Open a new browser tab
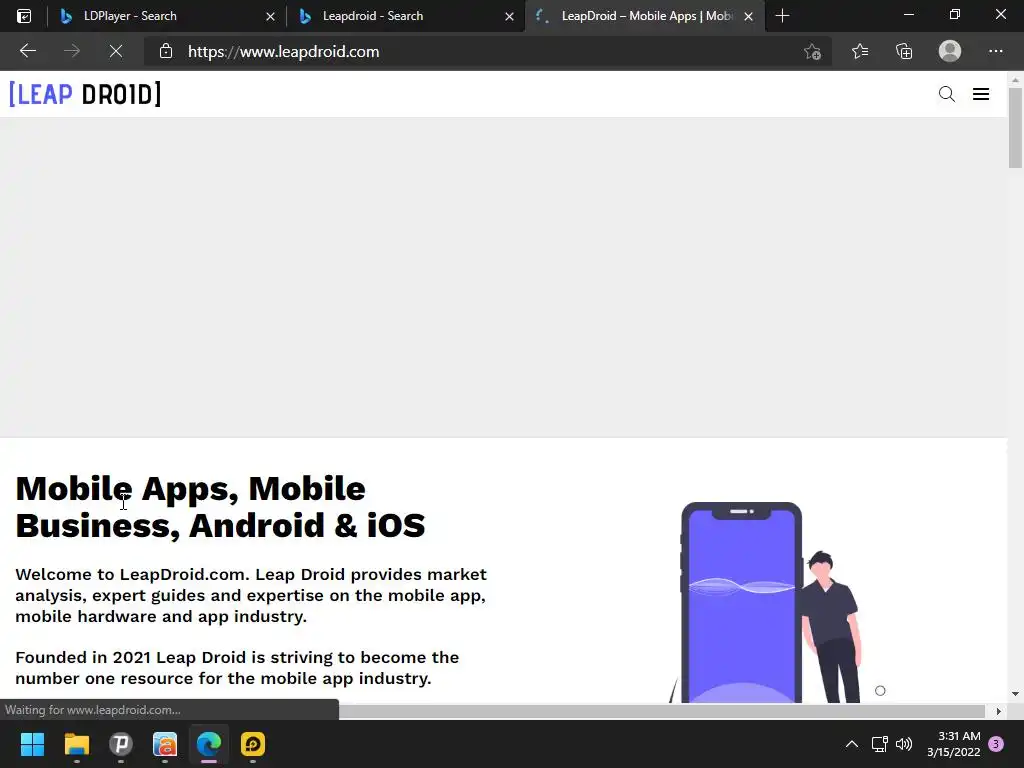Image resolution: width=1024 pixels, height=768 pixels. pos(782,16)
